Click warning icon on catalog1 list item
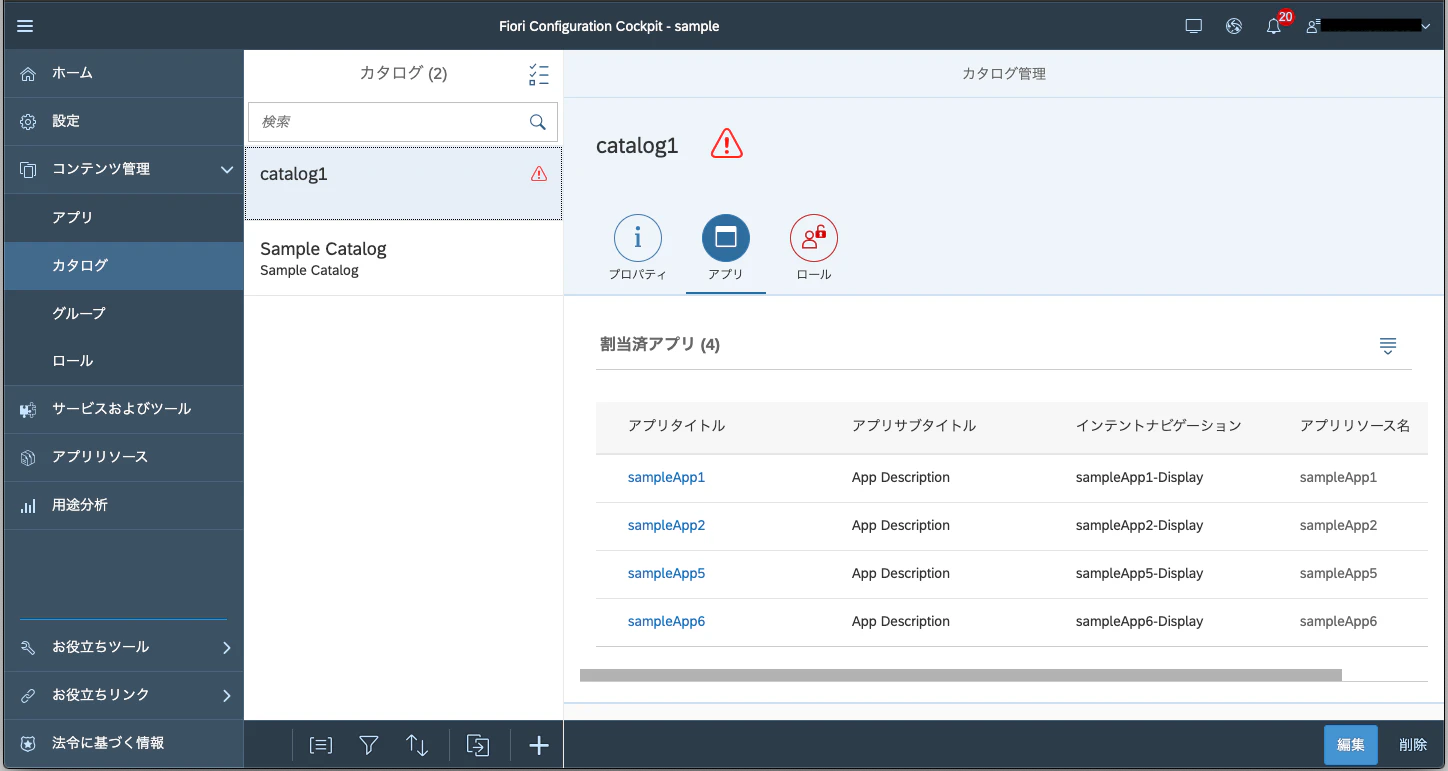1448x771 pixels. tap(539, 174)
